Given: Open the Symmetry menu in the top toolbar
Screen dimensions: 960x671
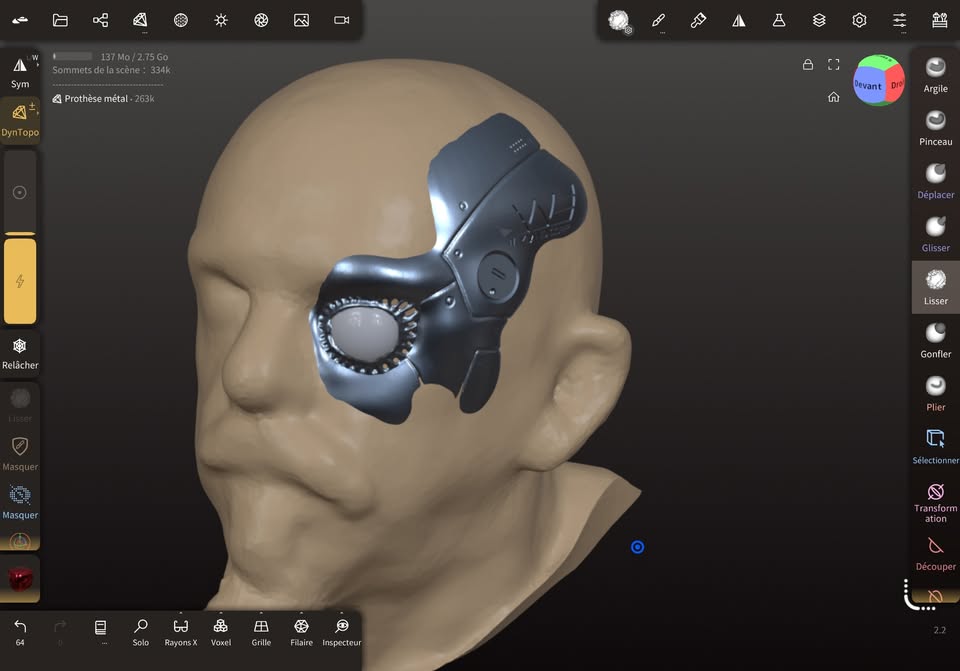Looking at the screenshot, I should (738, 20).
